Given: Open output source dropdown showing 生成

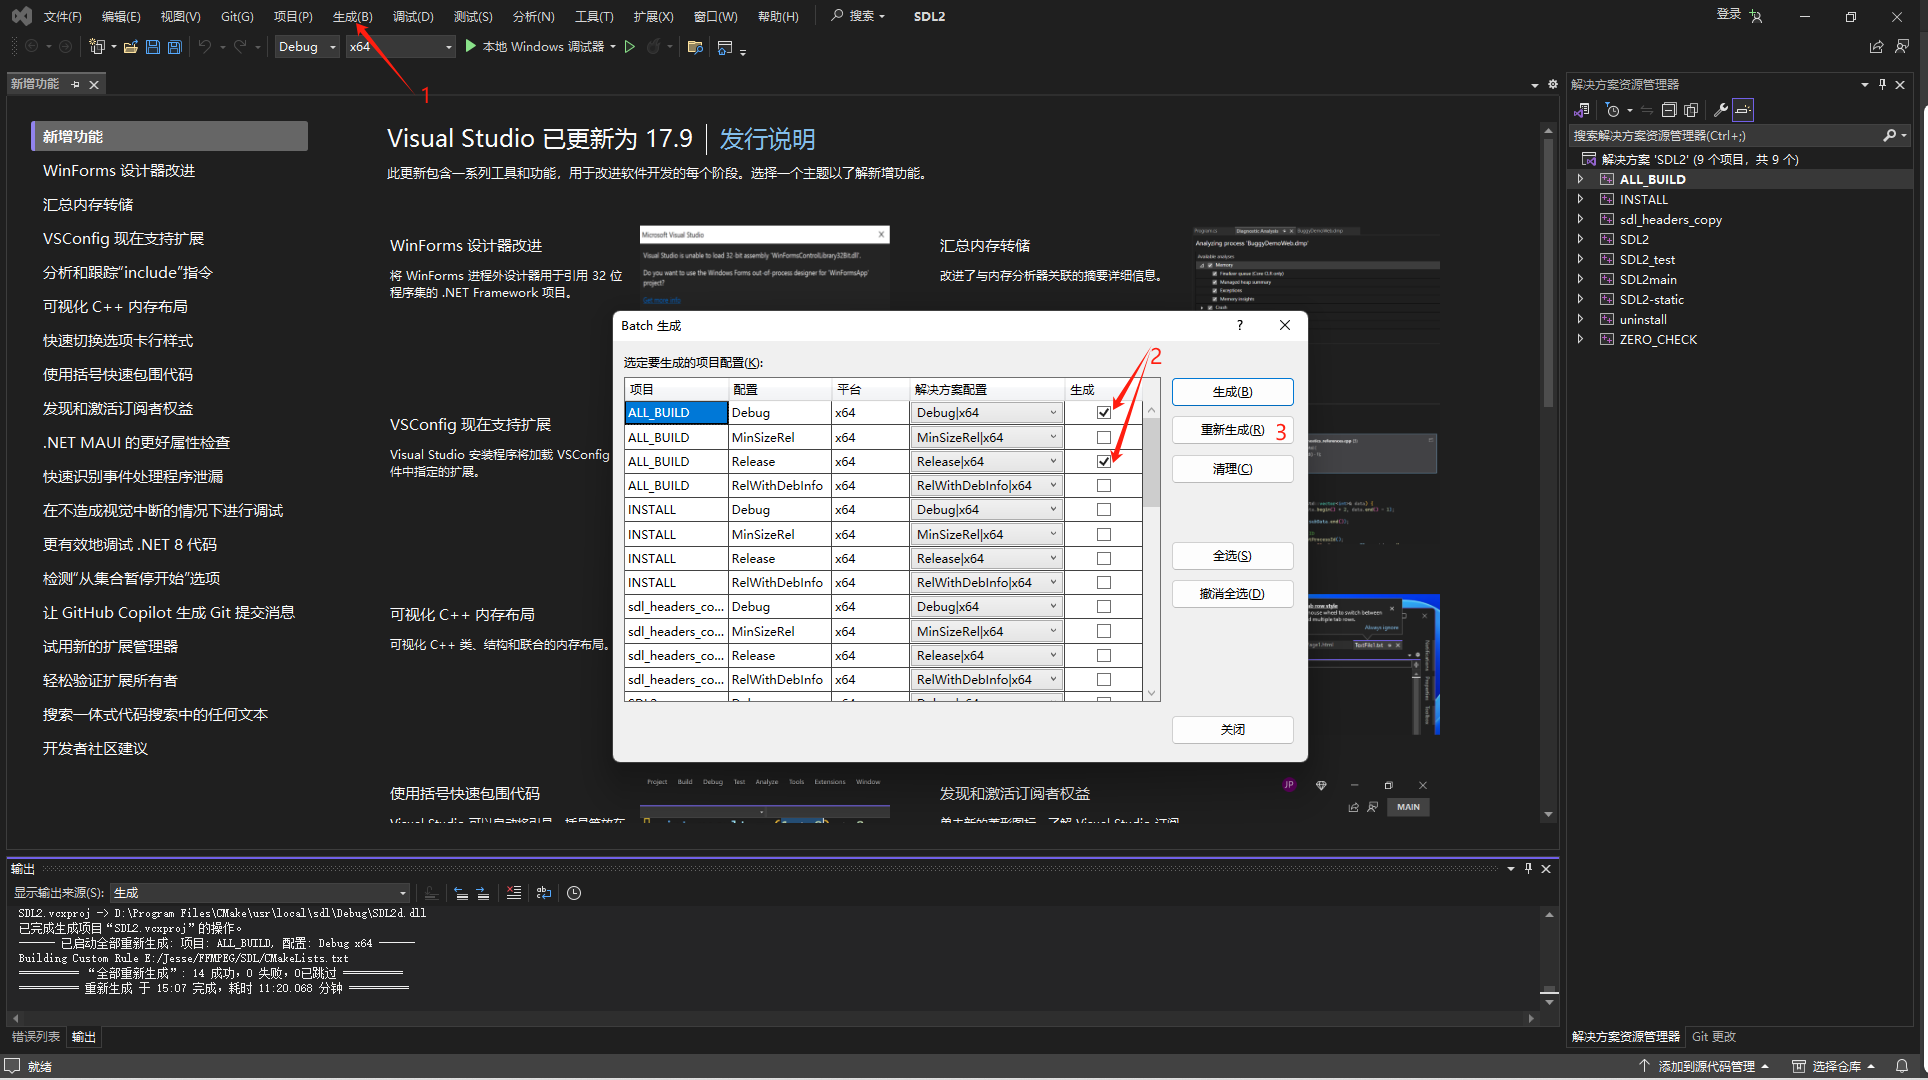Looking at the screenshot, I should tap(260, 893).
